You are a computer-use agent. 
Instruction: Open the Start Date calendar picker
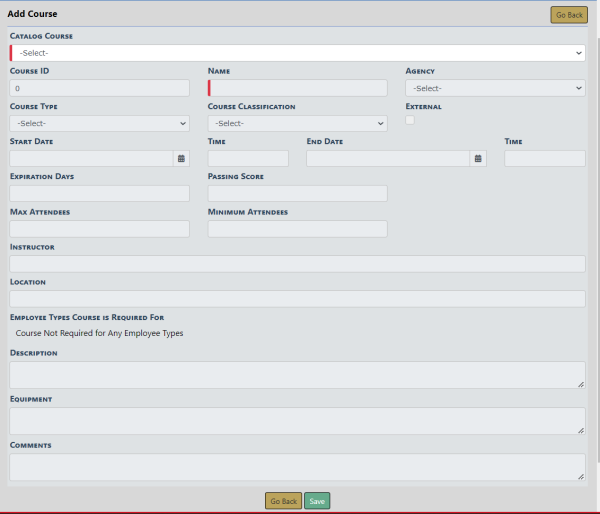click(181, 158)
